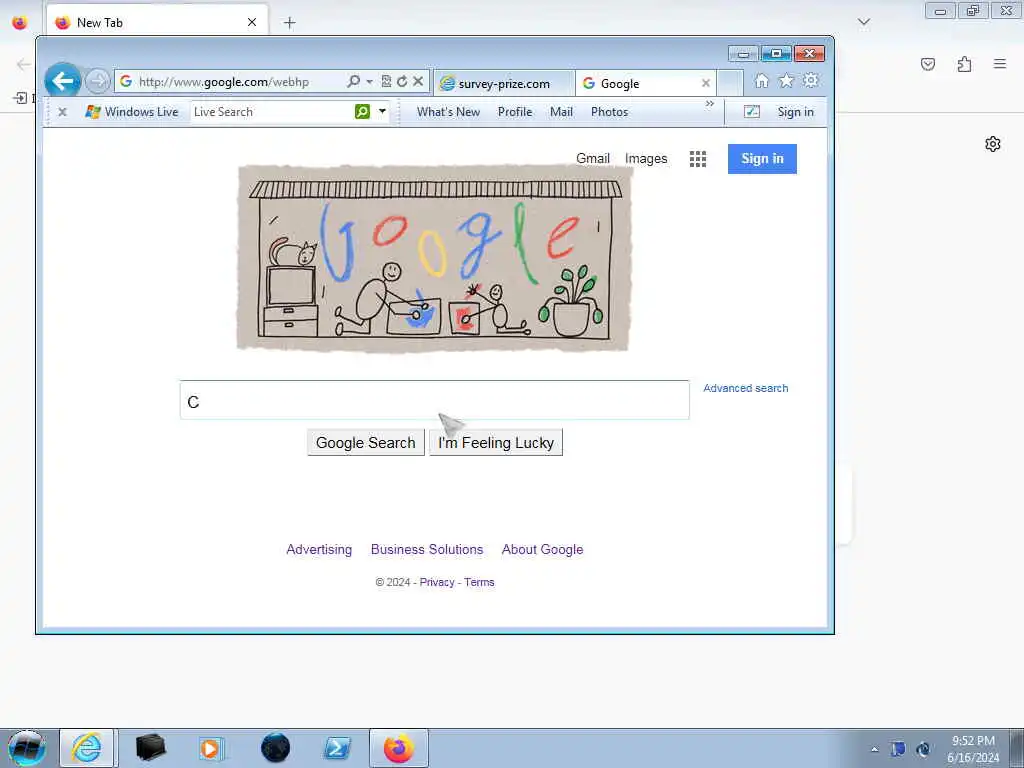Expand the Windows Live toolbar overflow chevron

(x=710, y=104)
